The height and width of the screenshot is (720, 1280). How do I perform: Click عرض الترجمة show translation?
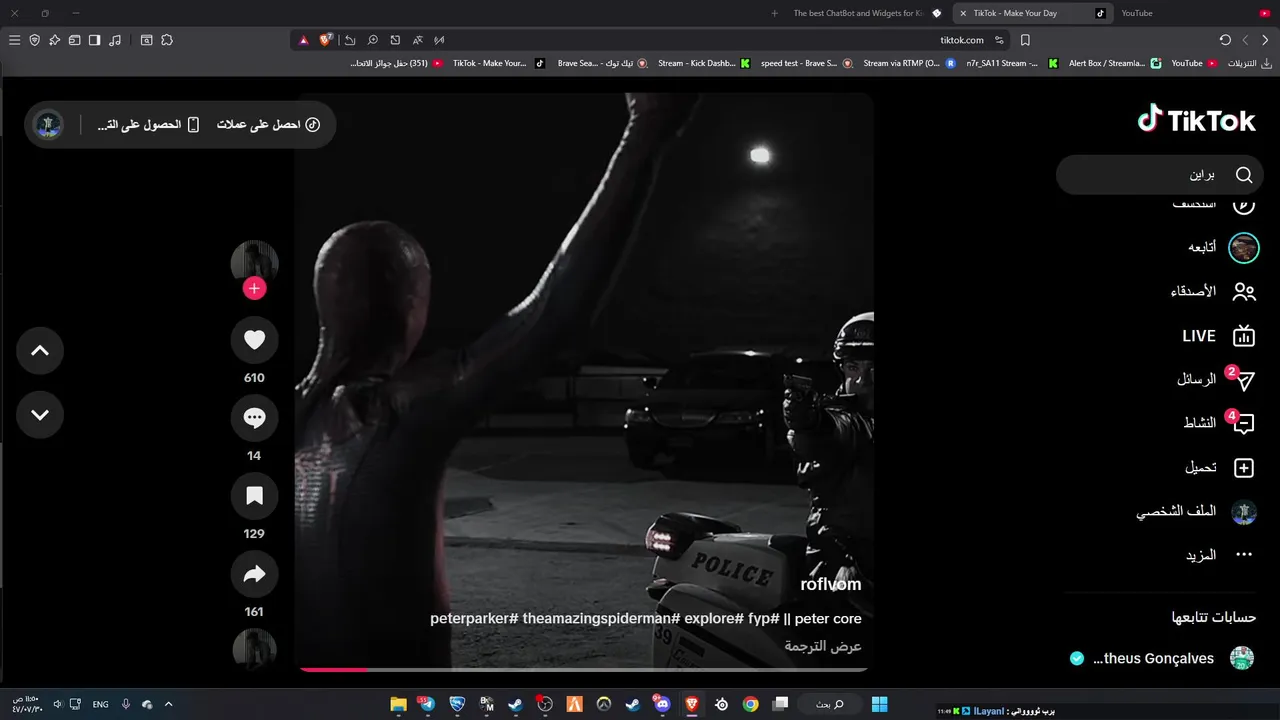coord(823,646)
